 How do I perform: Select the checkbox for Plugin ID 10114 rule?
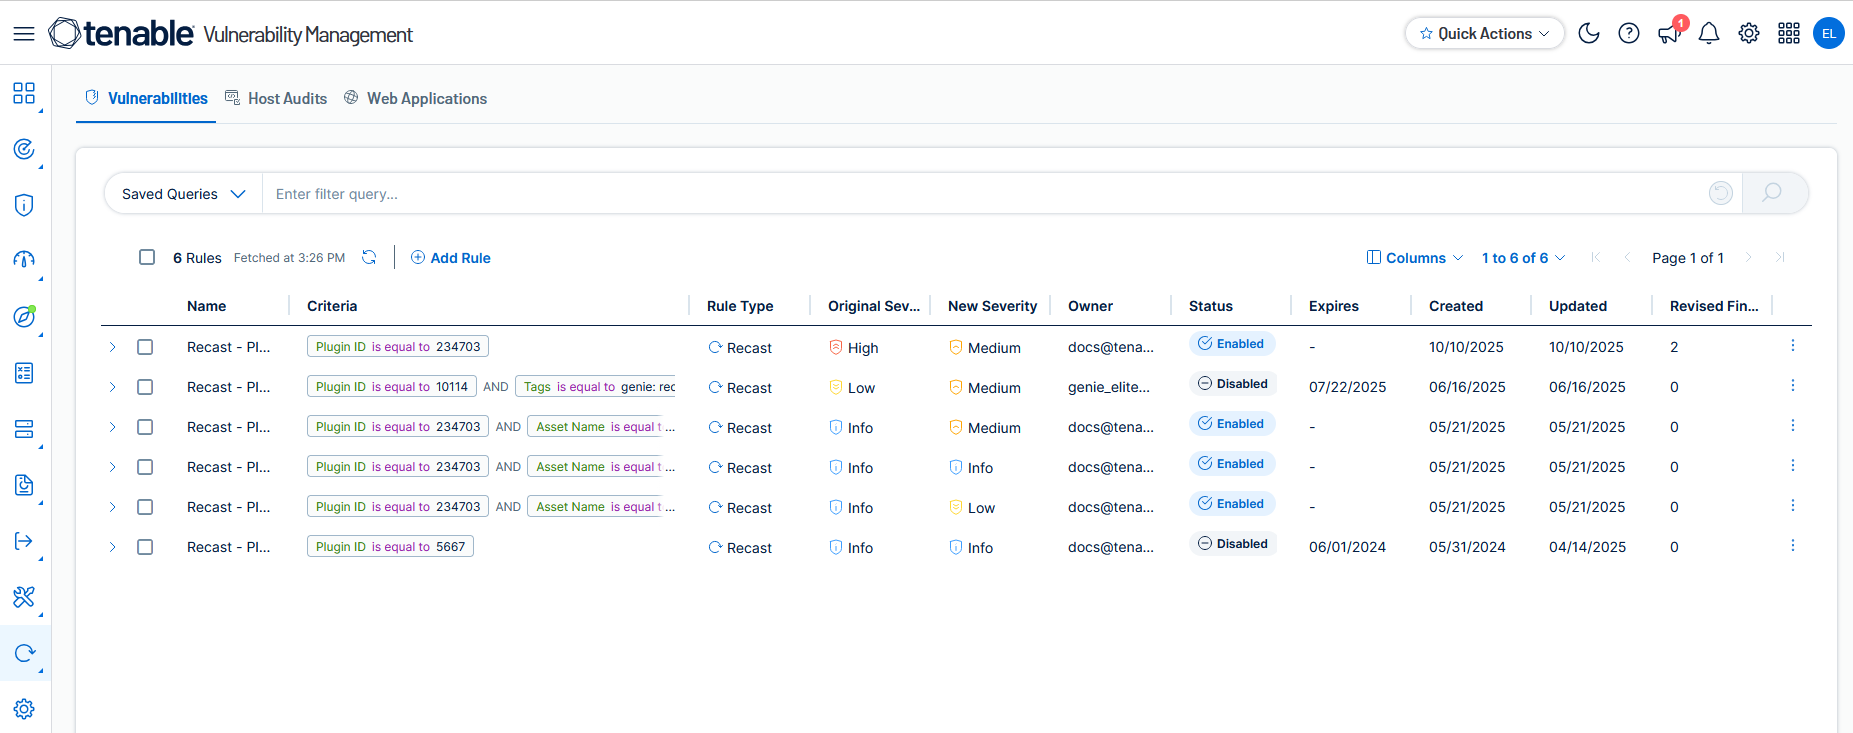(145, 387)
